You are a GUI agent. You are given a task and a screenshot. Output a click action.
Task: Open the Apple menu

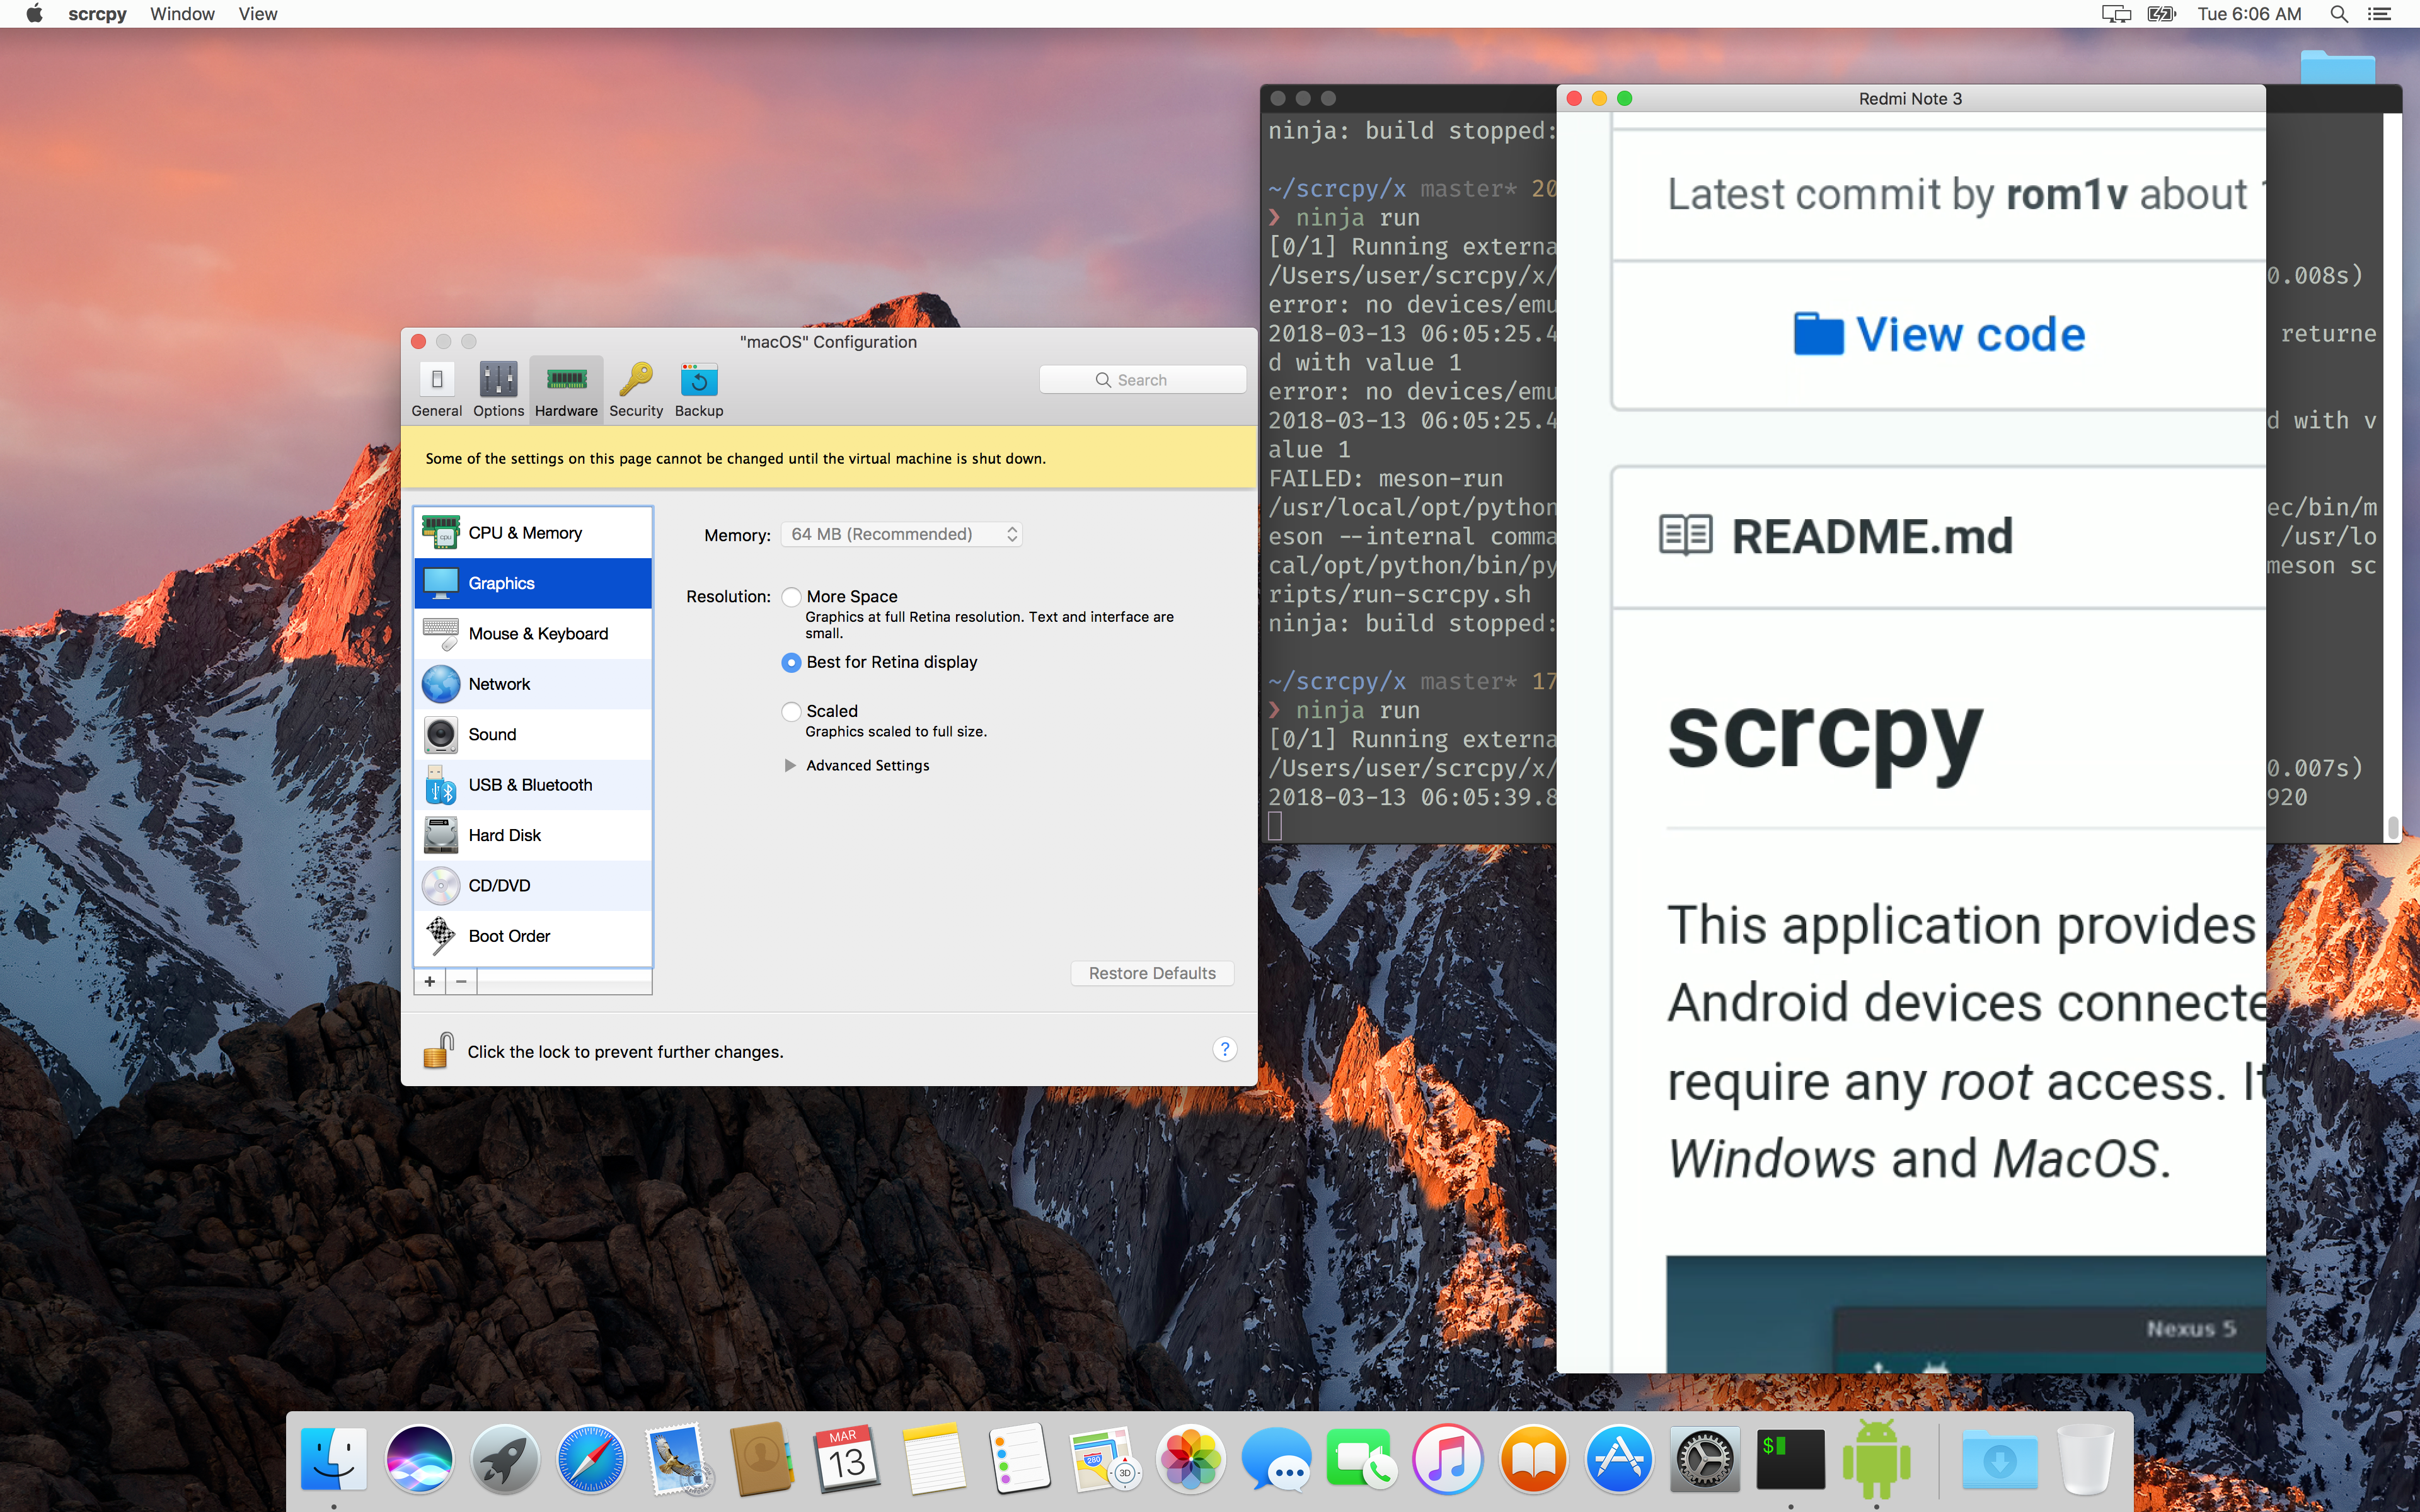coord(34,14)
